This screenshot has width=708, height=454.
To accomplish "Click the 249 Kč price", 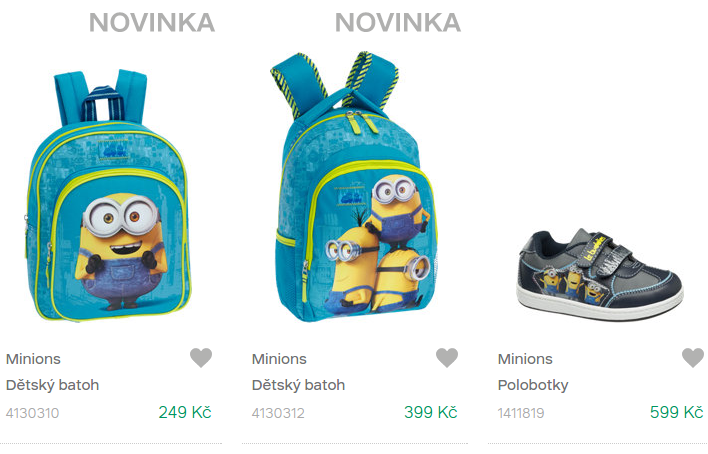I will 185,412.
